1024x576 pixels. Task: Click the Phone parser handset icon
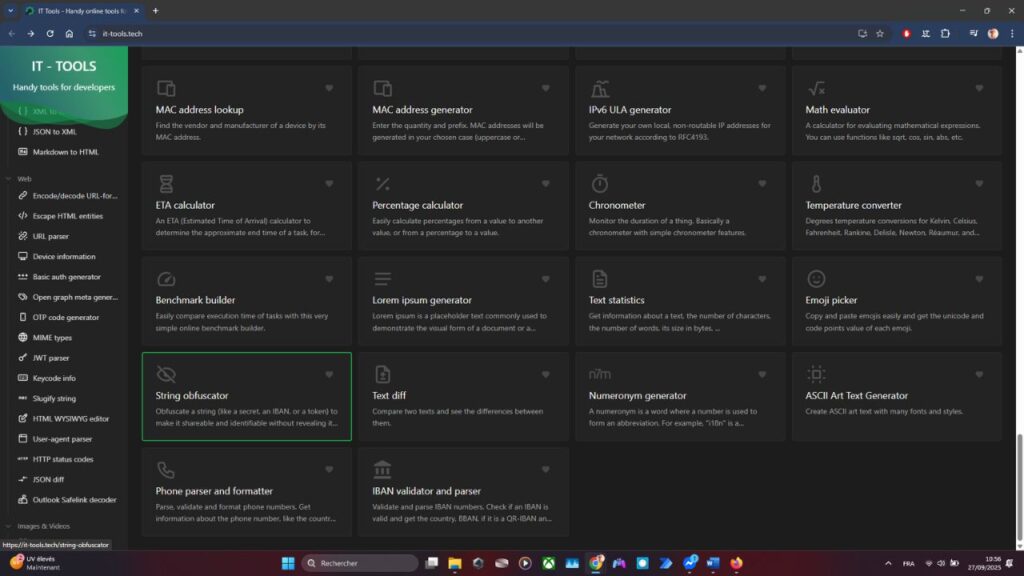click(166, 470)
